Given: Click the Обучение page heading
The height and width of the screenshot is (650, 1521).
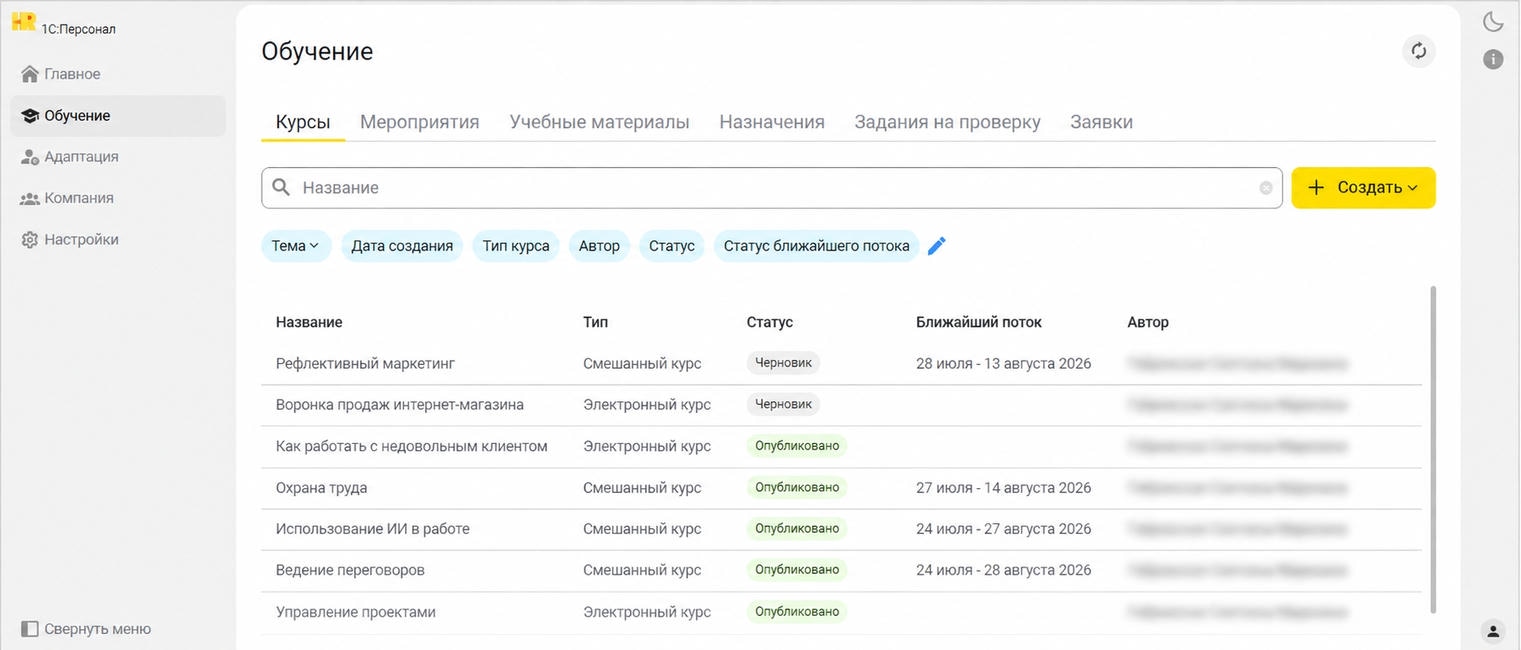Looking at the screenshot, I should point(317,52).
